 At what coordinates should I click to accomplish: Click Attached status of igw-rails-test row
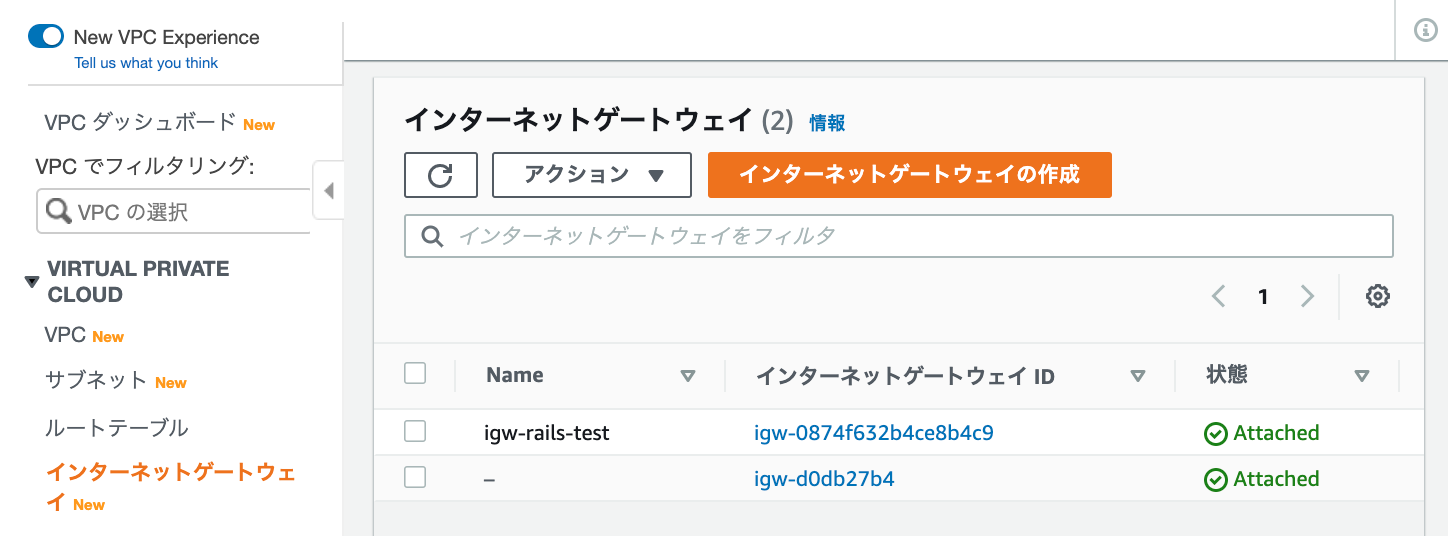(x=1262, y=433)
